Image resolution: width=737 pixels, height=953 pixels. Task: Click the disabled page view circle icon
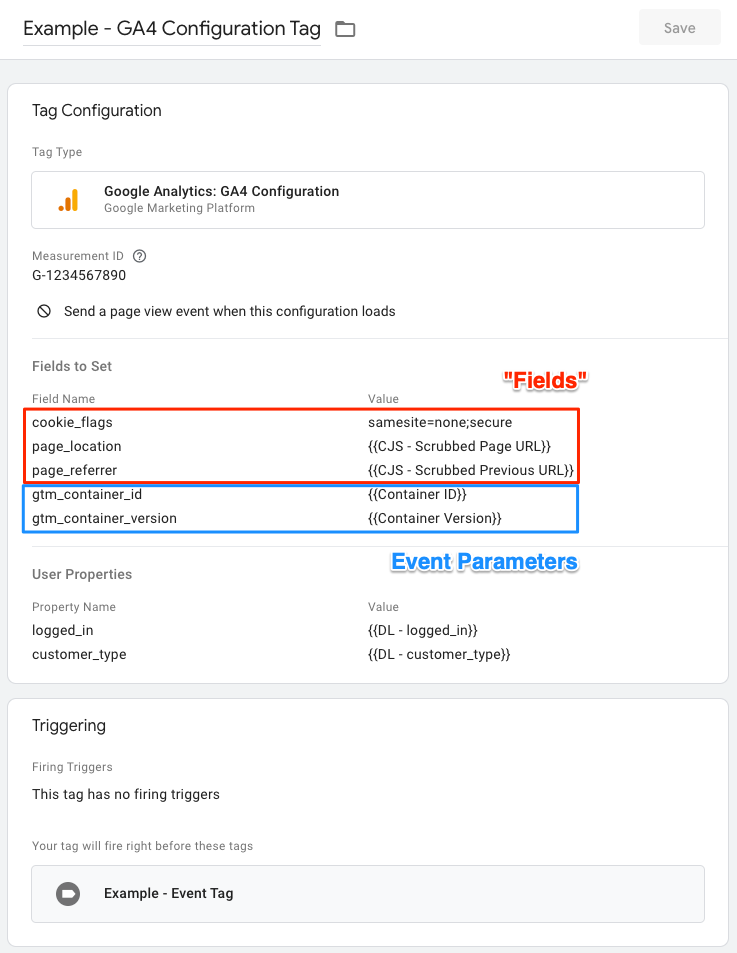(44, 311)
